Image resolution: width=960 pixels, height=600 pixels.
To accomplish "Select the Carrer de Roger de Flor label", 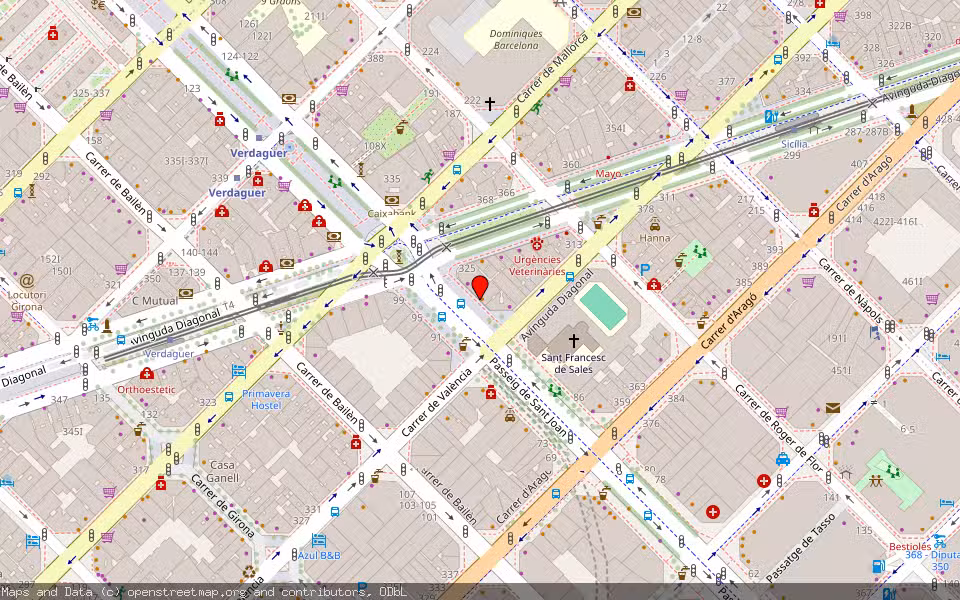I will point(778,428).
